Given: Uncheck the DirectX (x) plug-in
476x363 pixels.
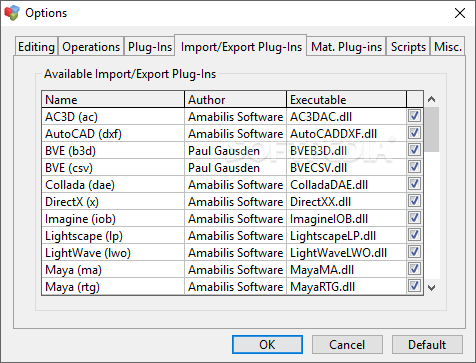Looking at the screenshot, I should (x=414, y=201).
